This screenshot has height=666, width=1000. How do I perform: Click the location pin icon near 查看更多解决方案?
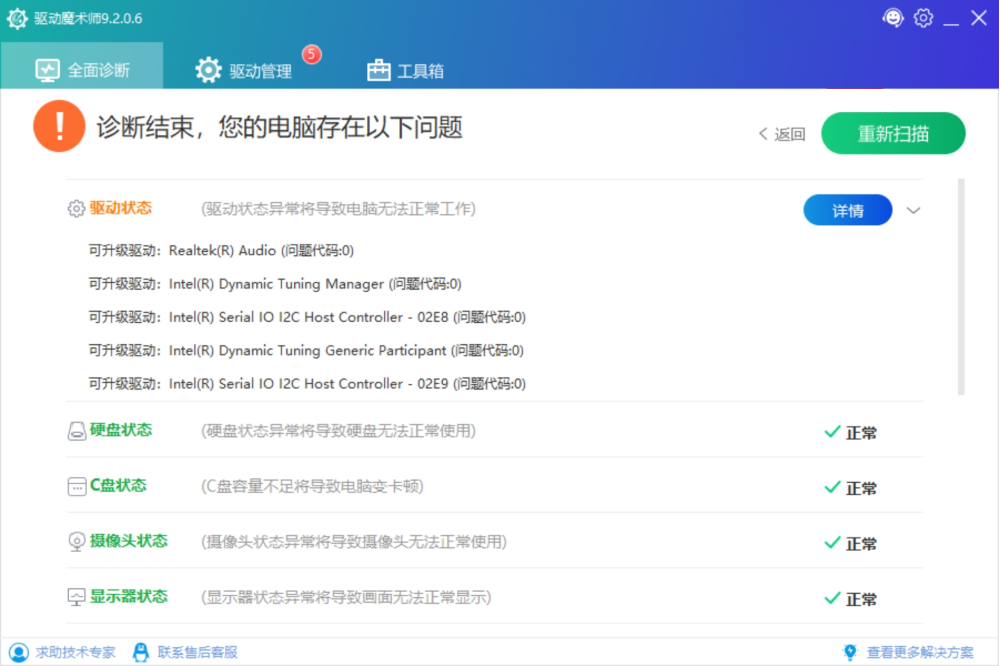pyautogui.click(x=850, y=651)
